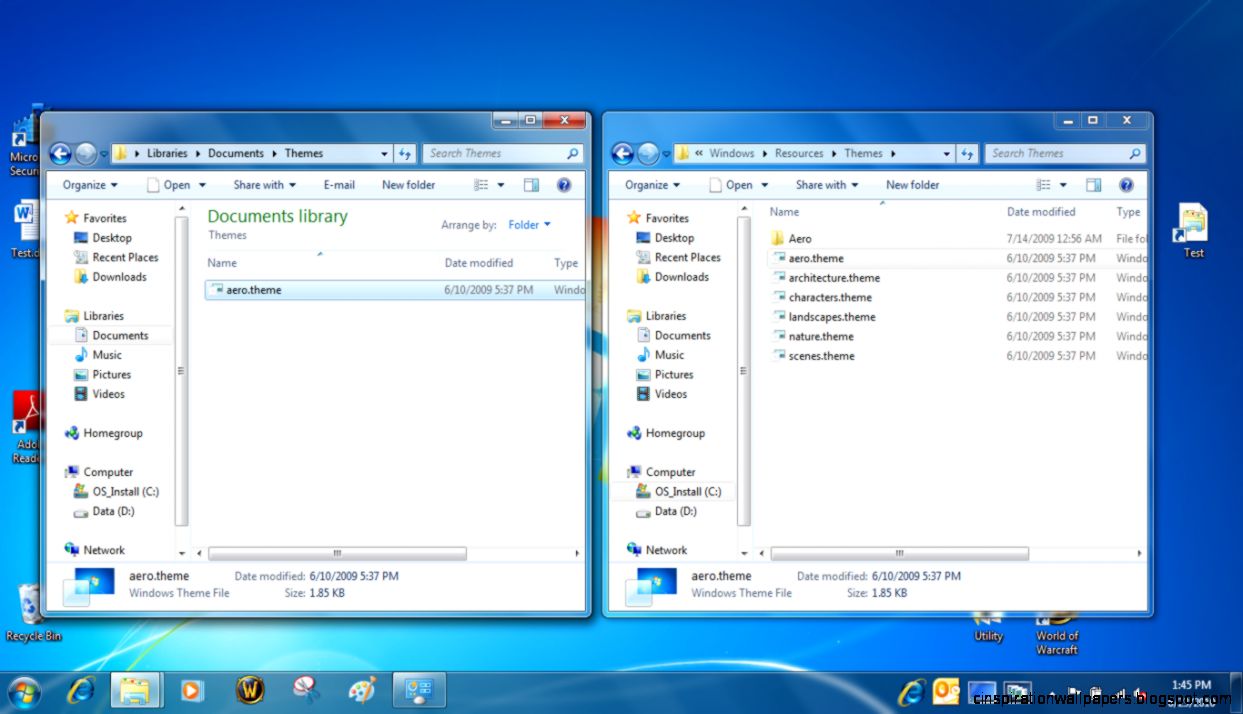Launch Paint from the taskbar
Image resolution: width=1243 pixels, height=714 pixels.
tap(362, 690)
